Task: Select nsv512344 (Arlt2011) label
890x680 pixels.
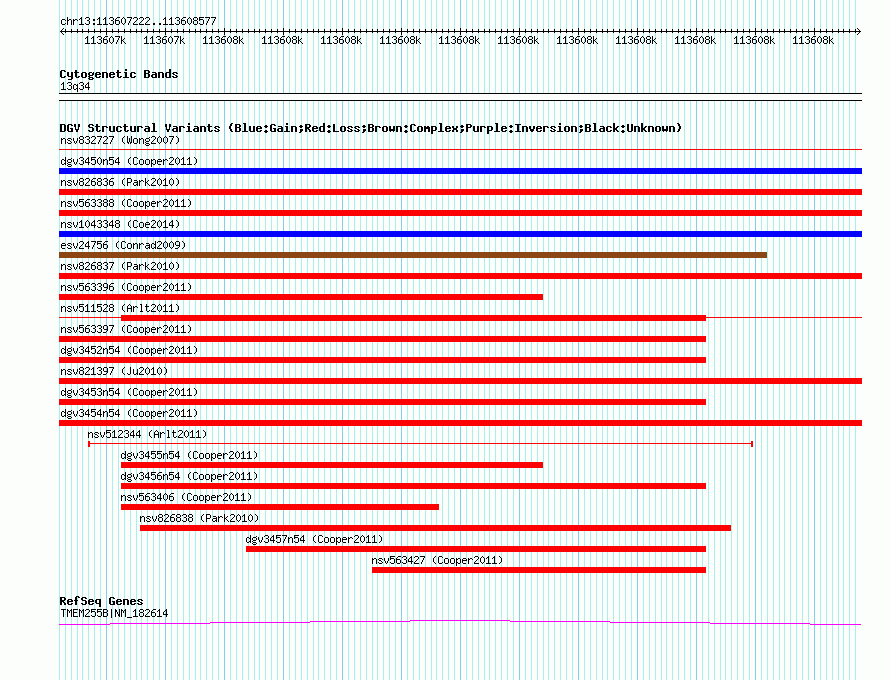Action: point(147,434)
